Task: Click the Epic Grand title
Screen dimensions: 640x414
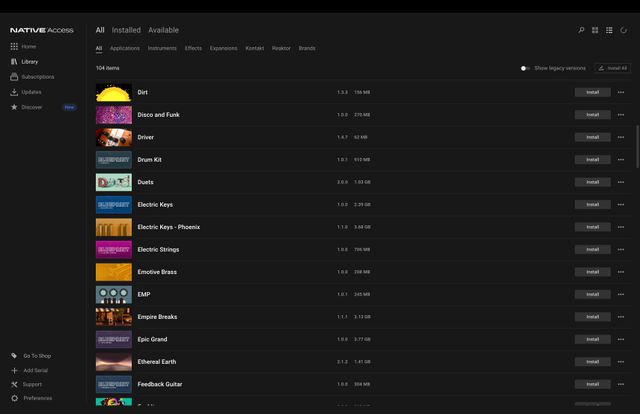Action: coord(152,339)
